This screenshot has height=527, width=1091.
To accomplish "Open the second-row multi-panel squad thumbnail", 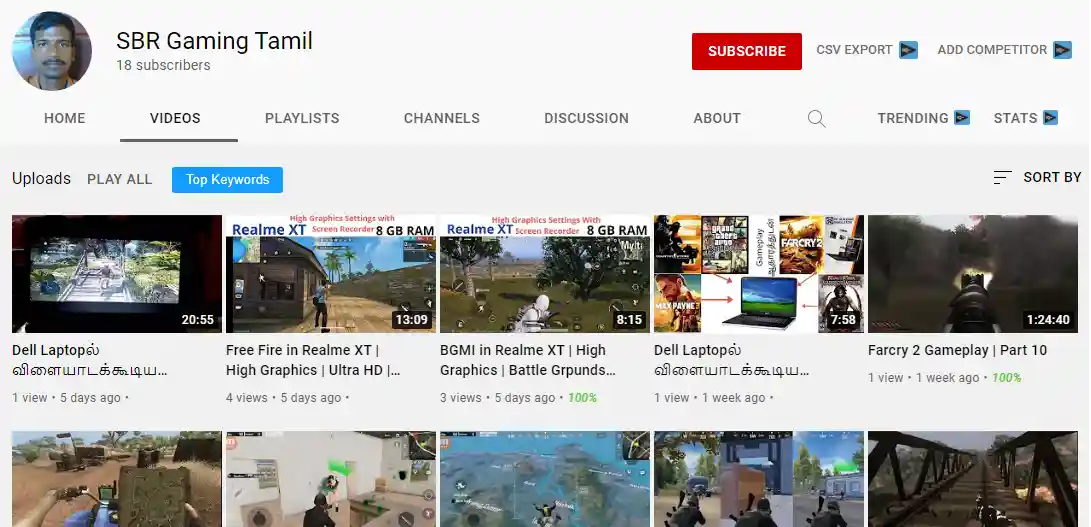I will [x=759, y=479].
